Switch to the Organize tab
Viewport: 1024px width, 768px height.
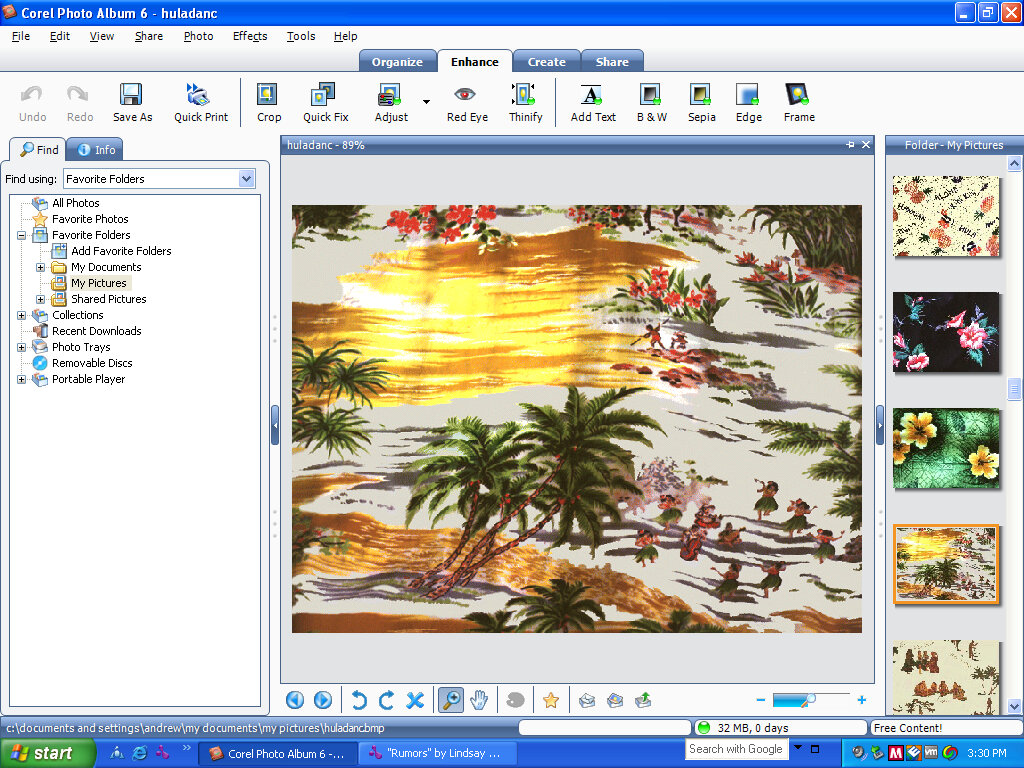(397, 61)
